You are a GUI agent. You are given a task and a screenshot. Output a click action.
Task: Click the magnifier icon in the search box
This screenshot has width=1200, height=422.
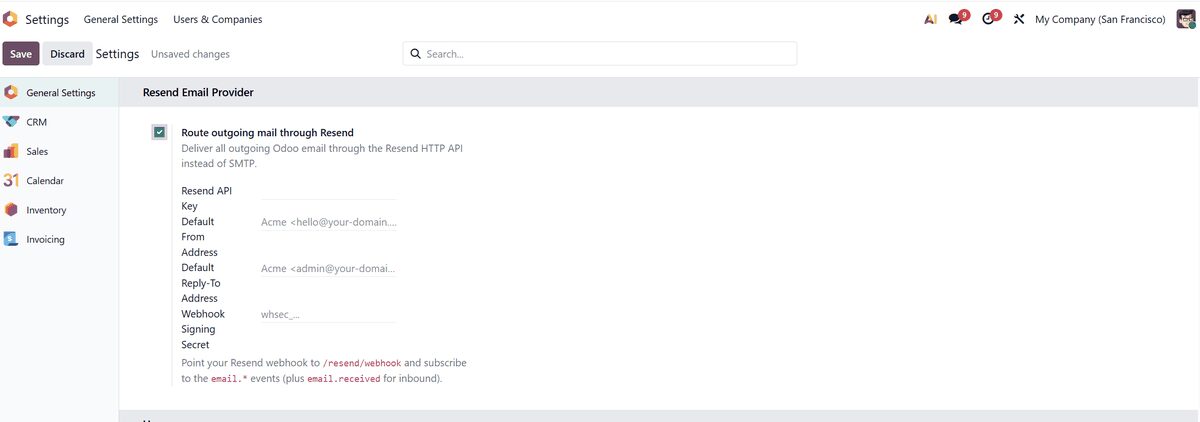pyautogui.click(x=416, y=54)
